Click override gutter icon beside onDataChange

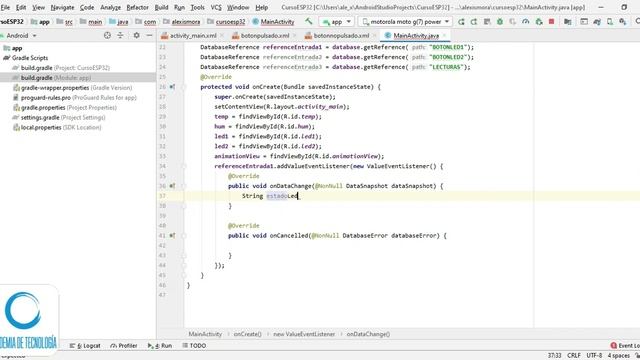(x=172, y=186)
